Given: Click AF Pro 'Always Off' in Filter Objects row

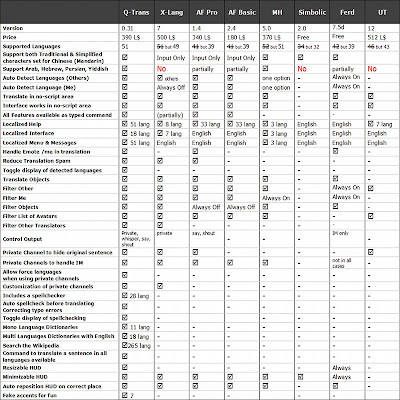Looking at the screenshot, I should (206, 207).
